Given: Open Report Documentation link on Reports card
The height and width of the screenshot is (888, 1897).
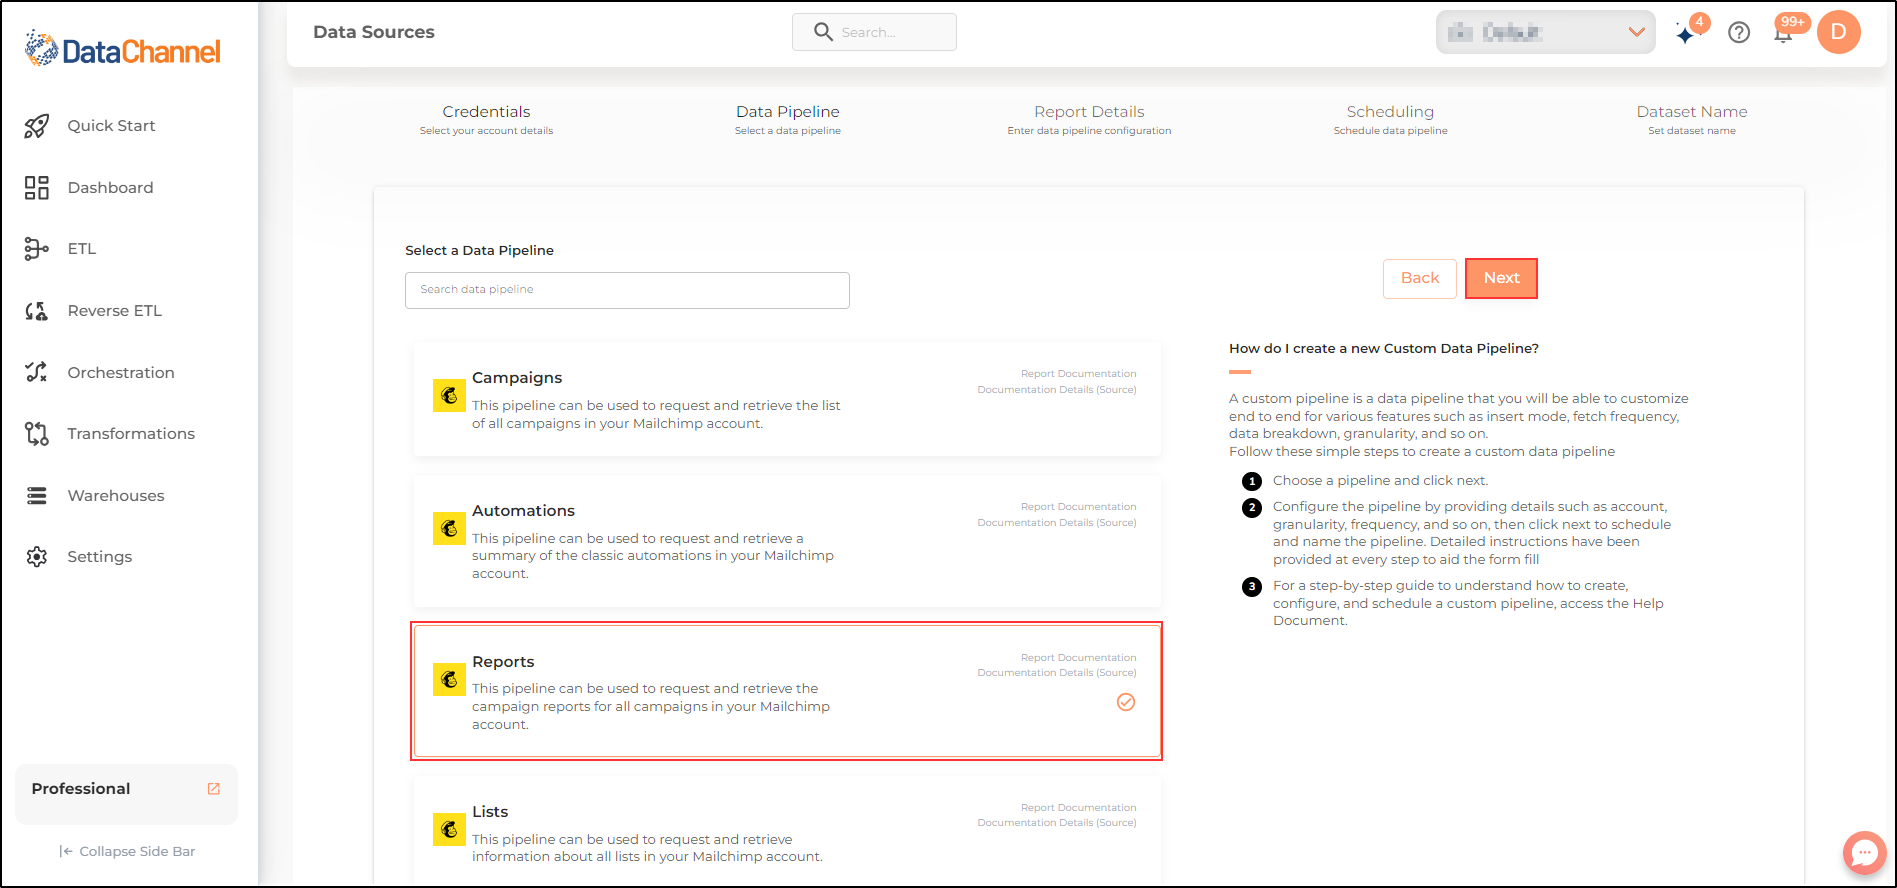Looking at the screenshot, I should [x=1078, y=658].
